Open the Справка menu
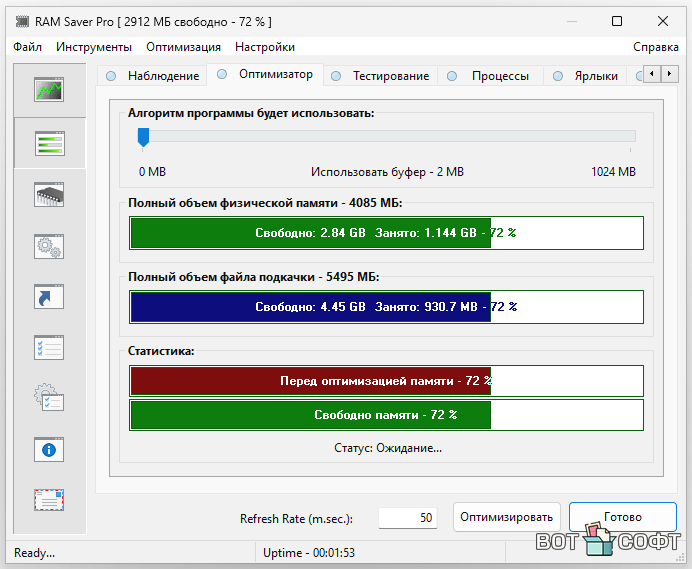Viewport: 692px width, 569px height. pos(655,47)
